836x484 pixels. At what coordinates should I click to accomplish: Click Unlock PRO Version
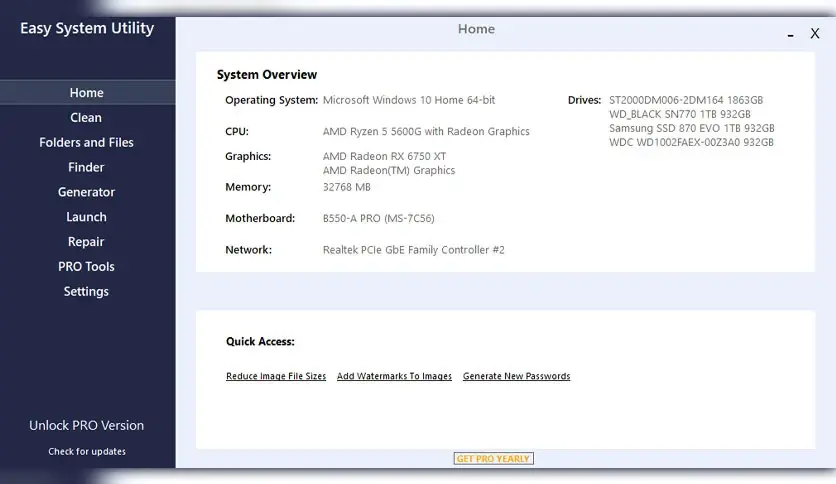(x=86, y=425)
